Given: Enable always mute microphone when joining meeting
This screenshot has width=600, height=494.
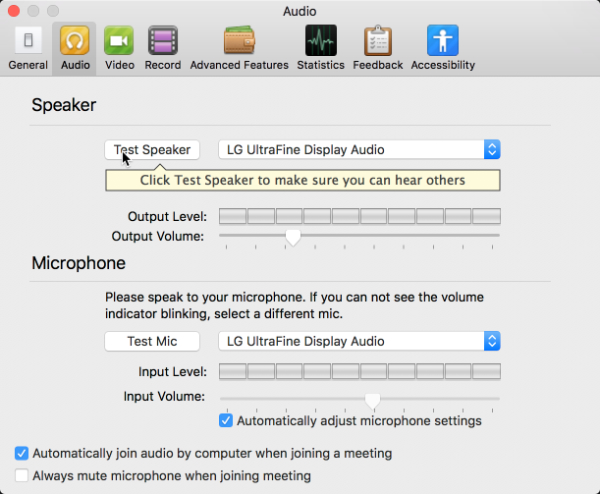Looking at the screenshot, I should (x=23, y=476).
